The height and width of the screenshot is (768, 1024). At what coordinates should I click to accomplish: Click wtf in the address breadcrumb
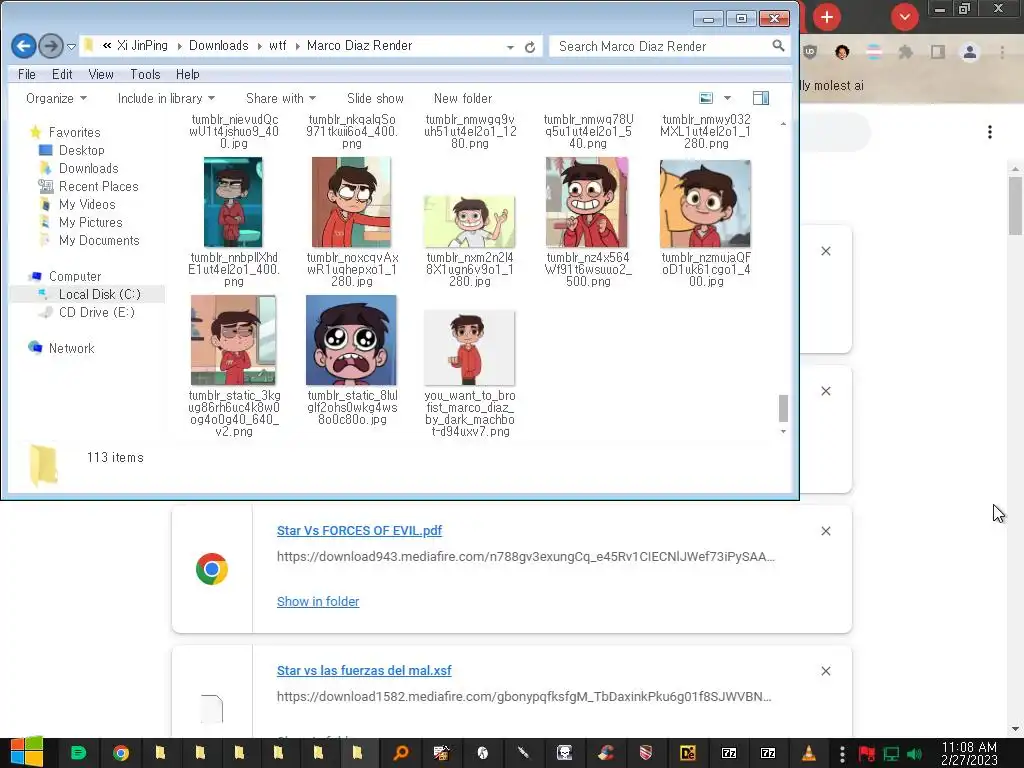[278, 46]
